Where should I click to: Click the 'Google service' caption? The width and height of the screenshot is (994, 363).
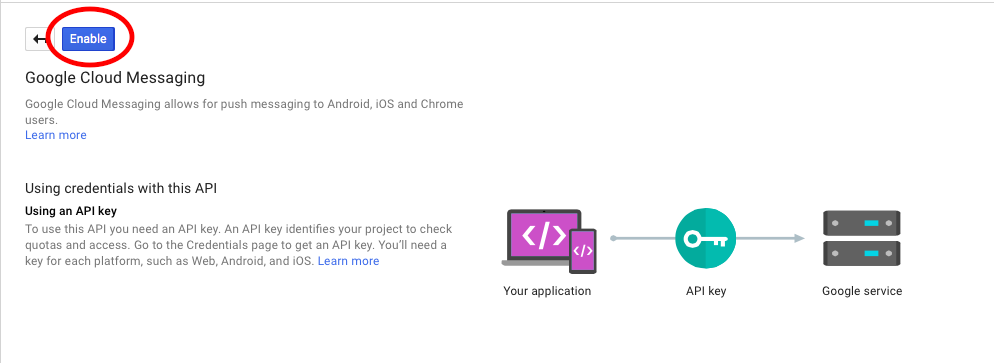pos(862,291)
